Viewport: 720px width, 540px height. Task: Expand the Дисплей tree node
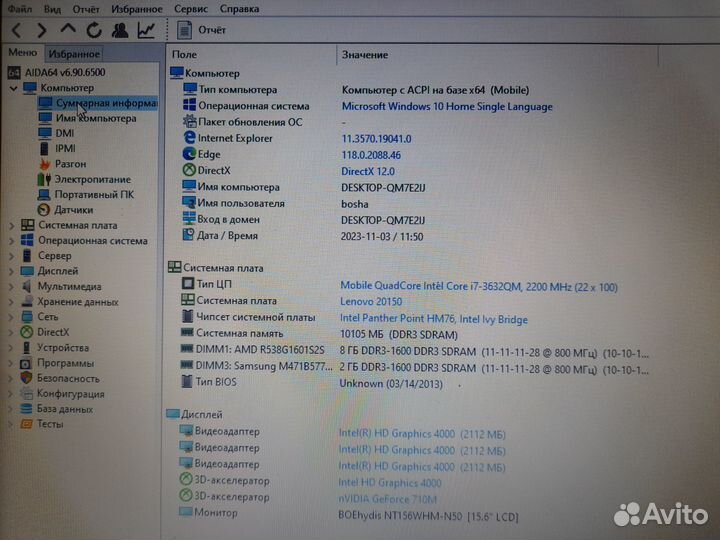[12, 271]
